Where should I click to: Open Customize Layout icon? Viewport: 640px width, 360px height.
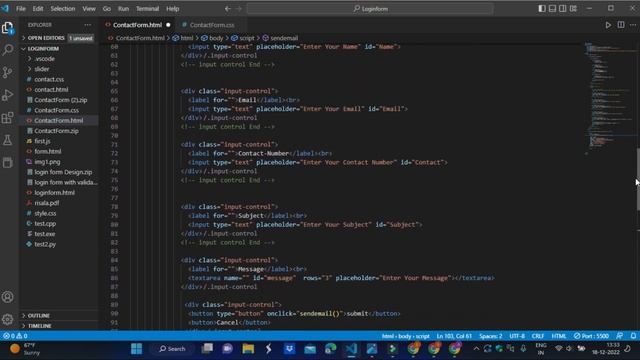[573, 9]
